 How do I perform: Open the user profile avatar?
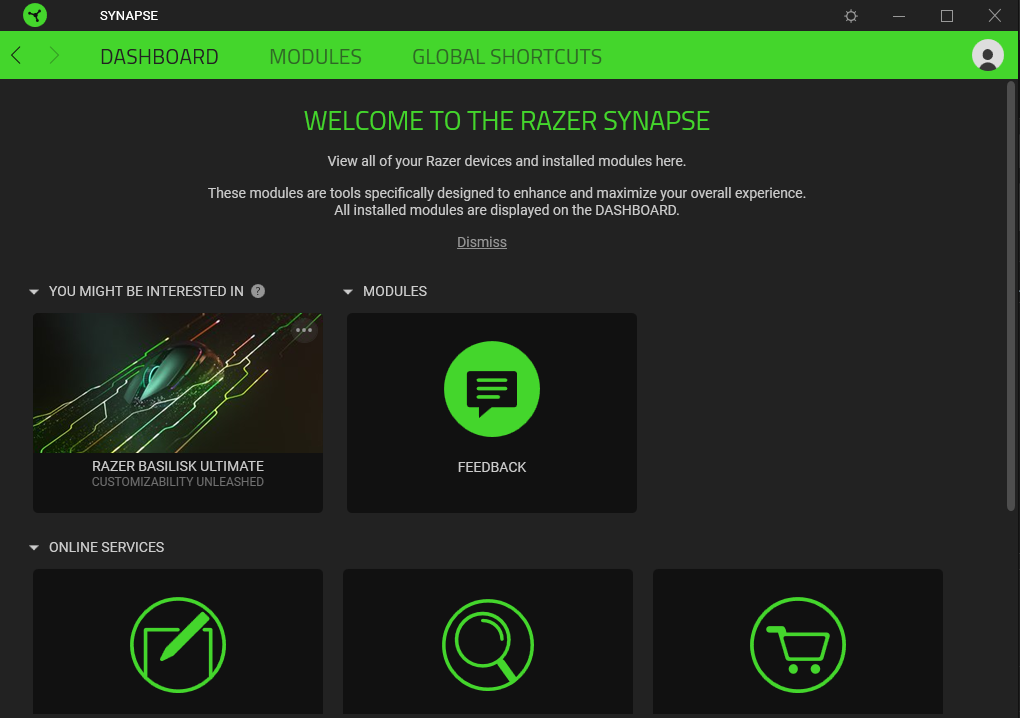[x=987, y=55]
